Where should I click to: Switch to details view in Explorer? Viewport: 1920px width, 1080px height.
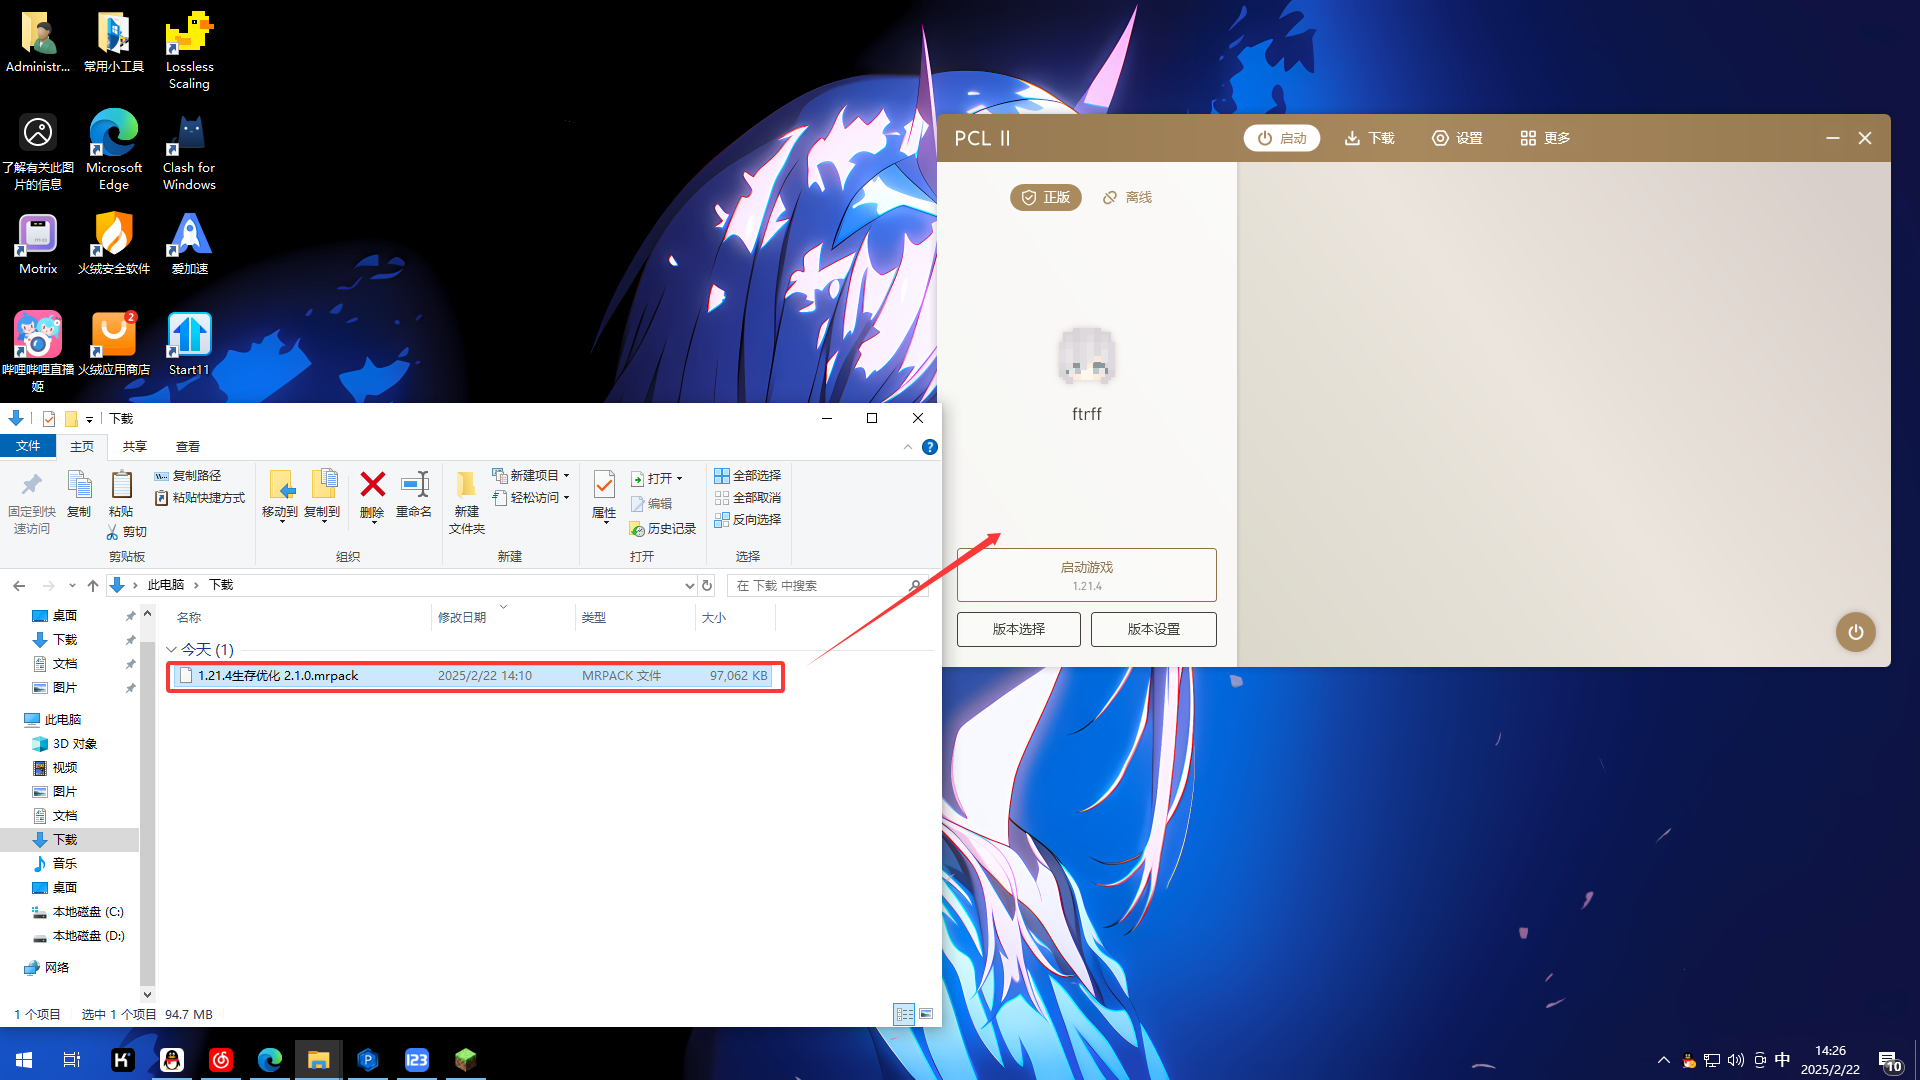904,1014
